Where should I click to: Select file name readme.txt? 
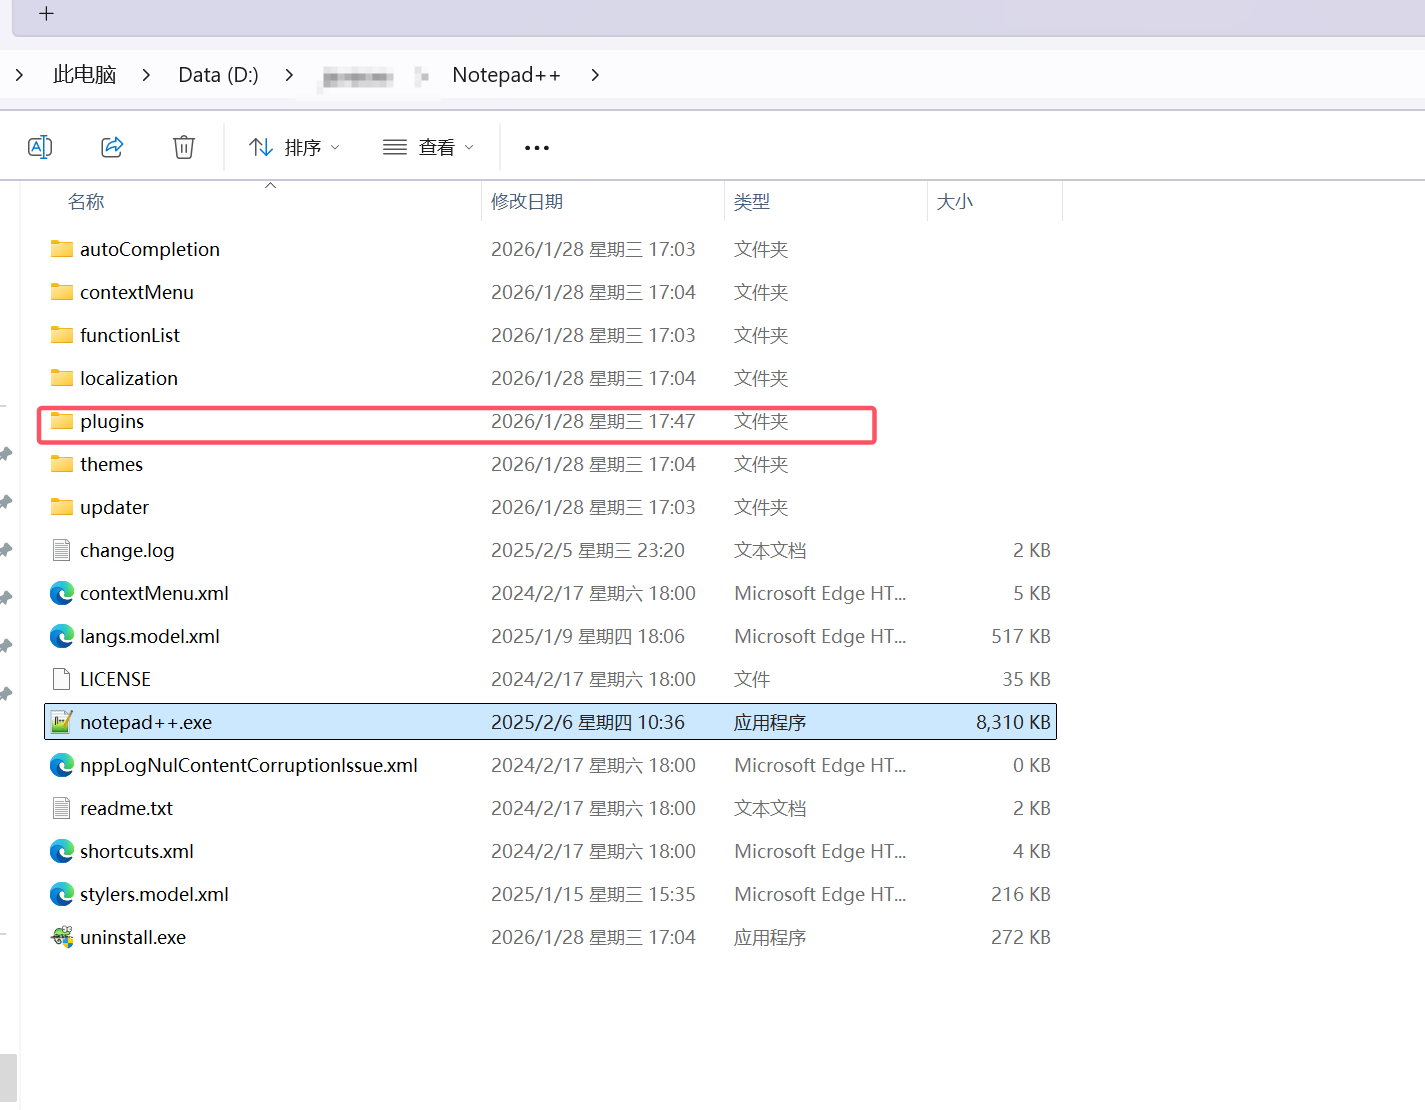(x=126, y=808)
